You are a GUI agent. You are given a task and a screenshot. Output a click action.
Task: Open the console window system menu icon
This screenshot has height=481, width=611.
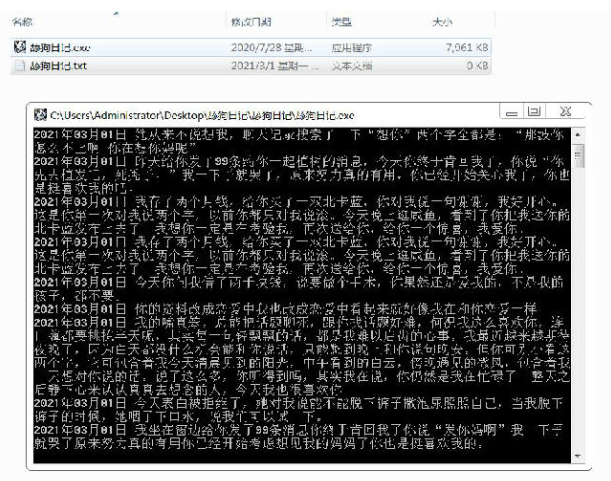click(x=40, y=115)
